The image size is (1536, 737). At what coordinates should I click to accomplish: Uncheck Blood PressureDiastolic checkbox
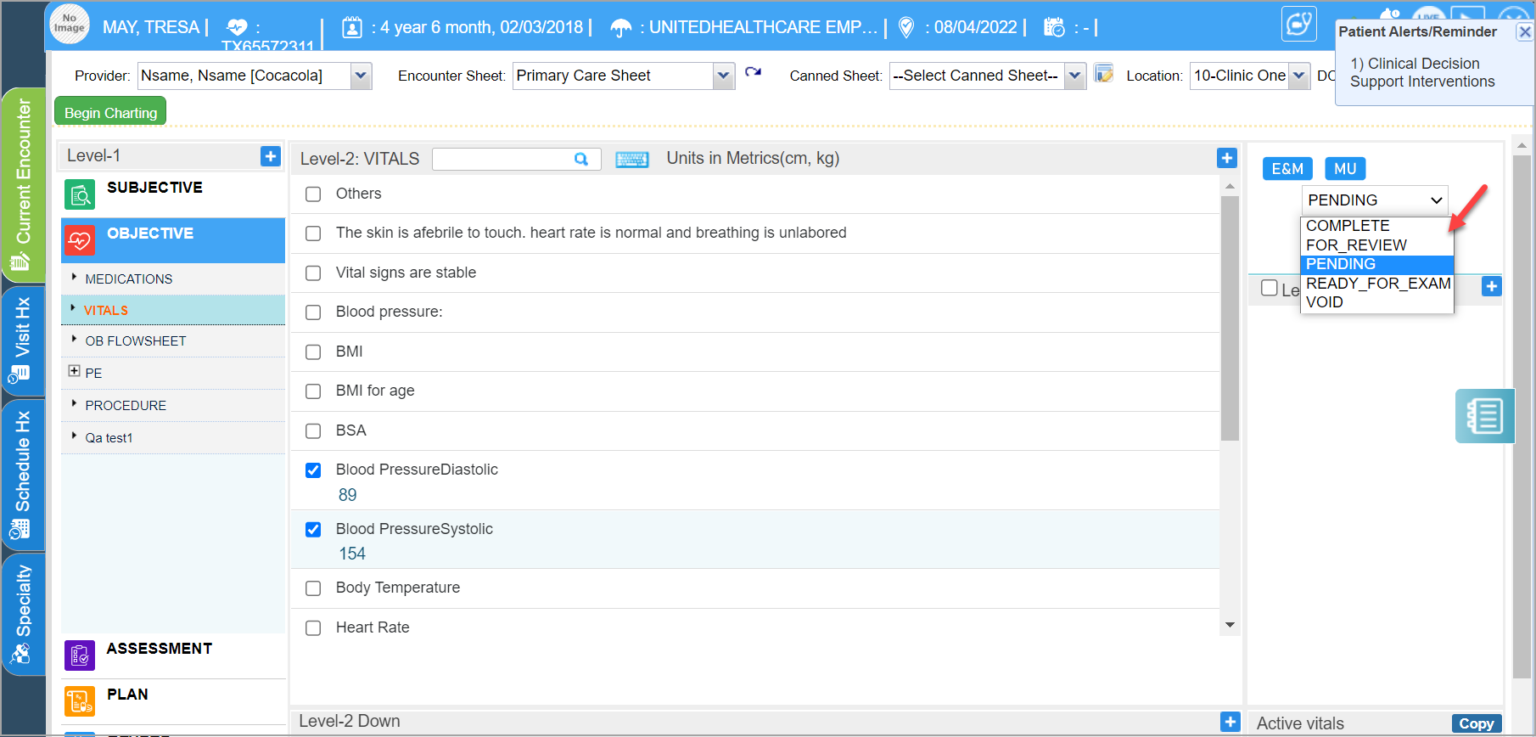click(x=313, y=470)
